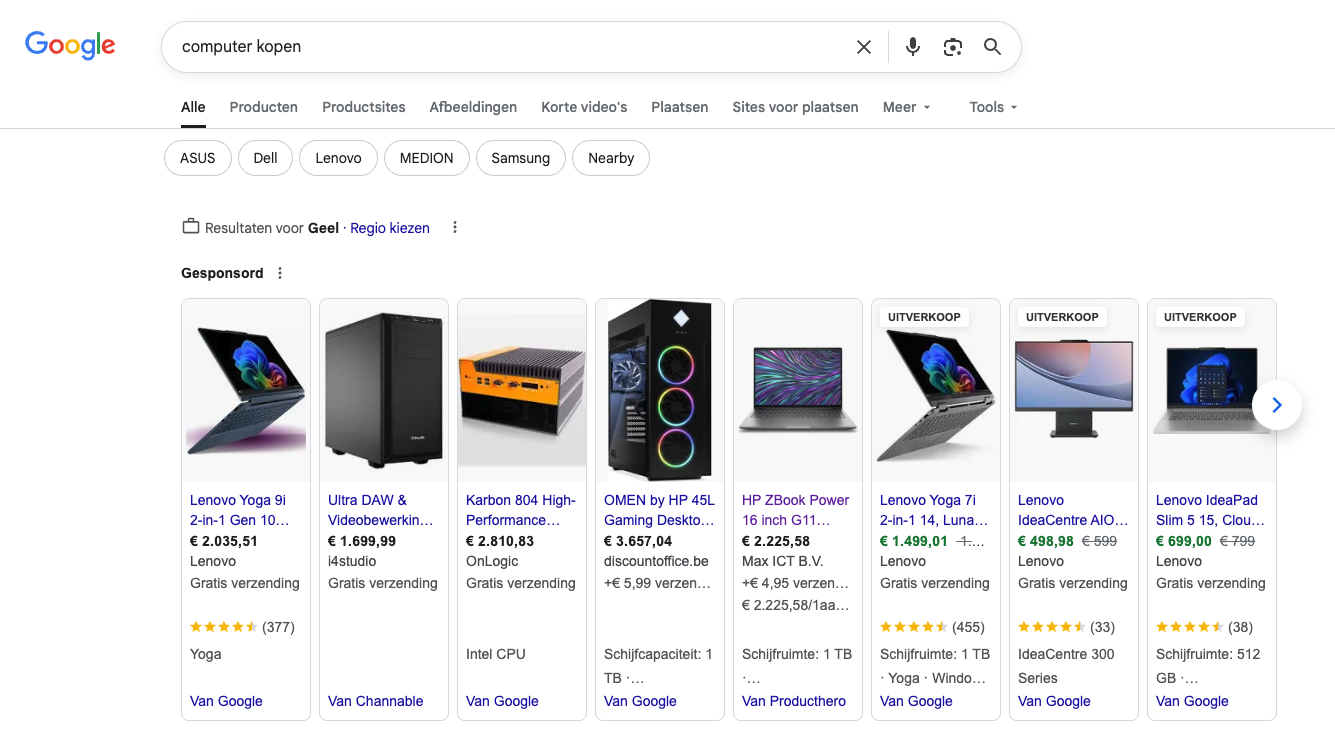Click the OnLogic seller name
This screenshot has height=742, width=1335.
click(492, 561)
